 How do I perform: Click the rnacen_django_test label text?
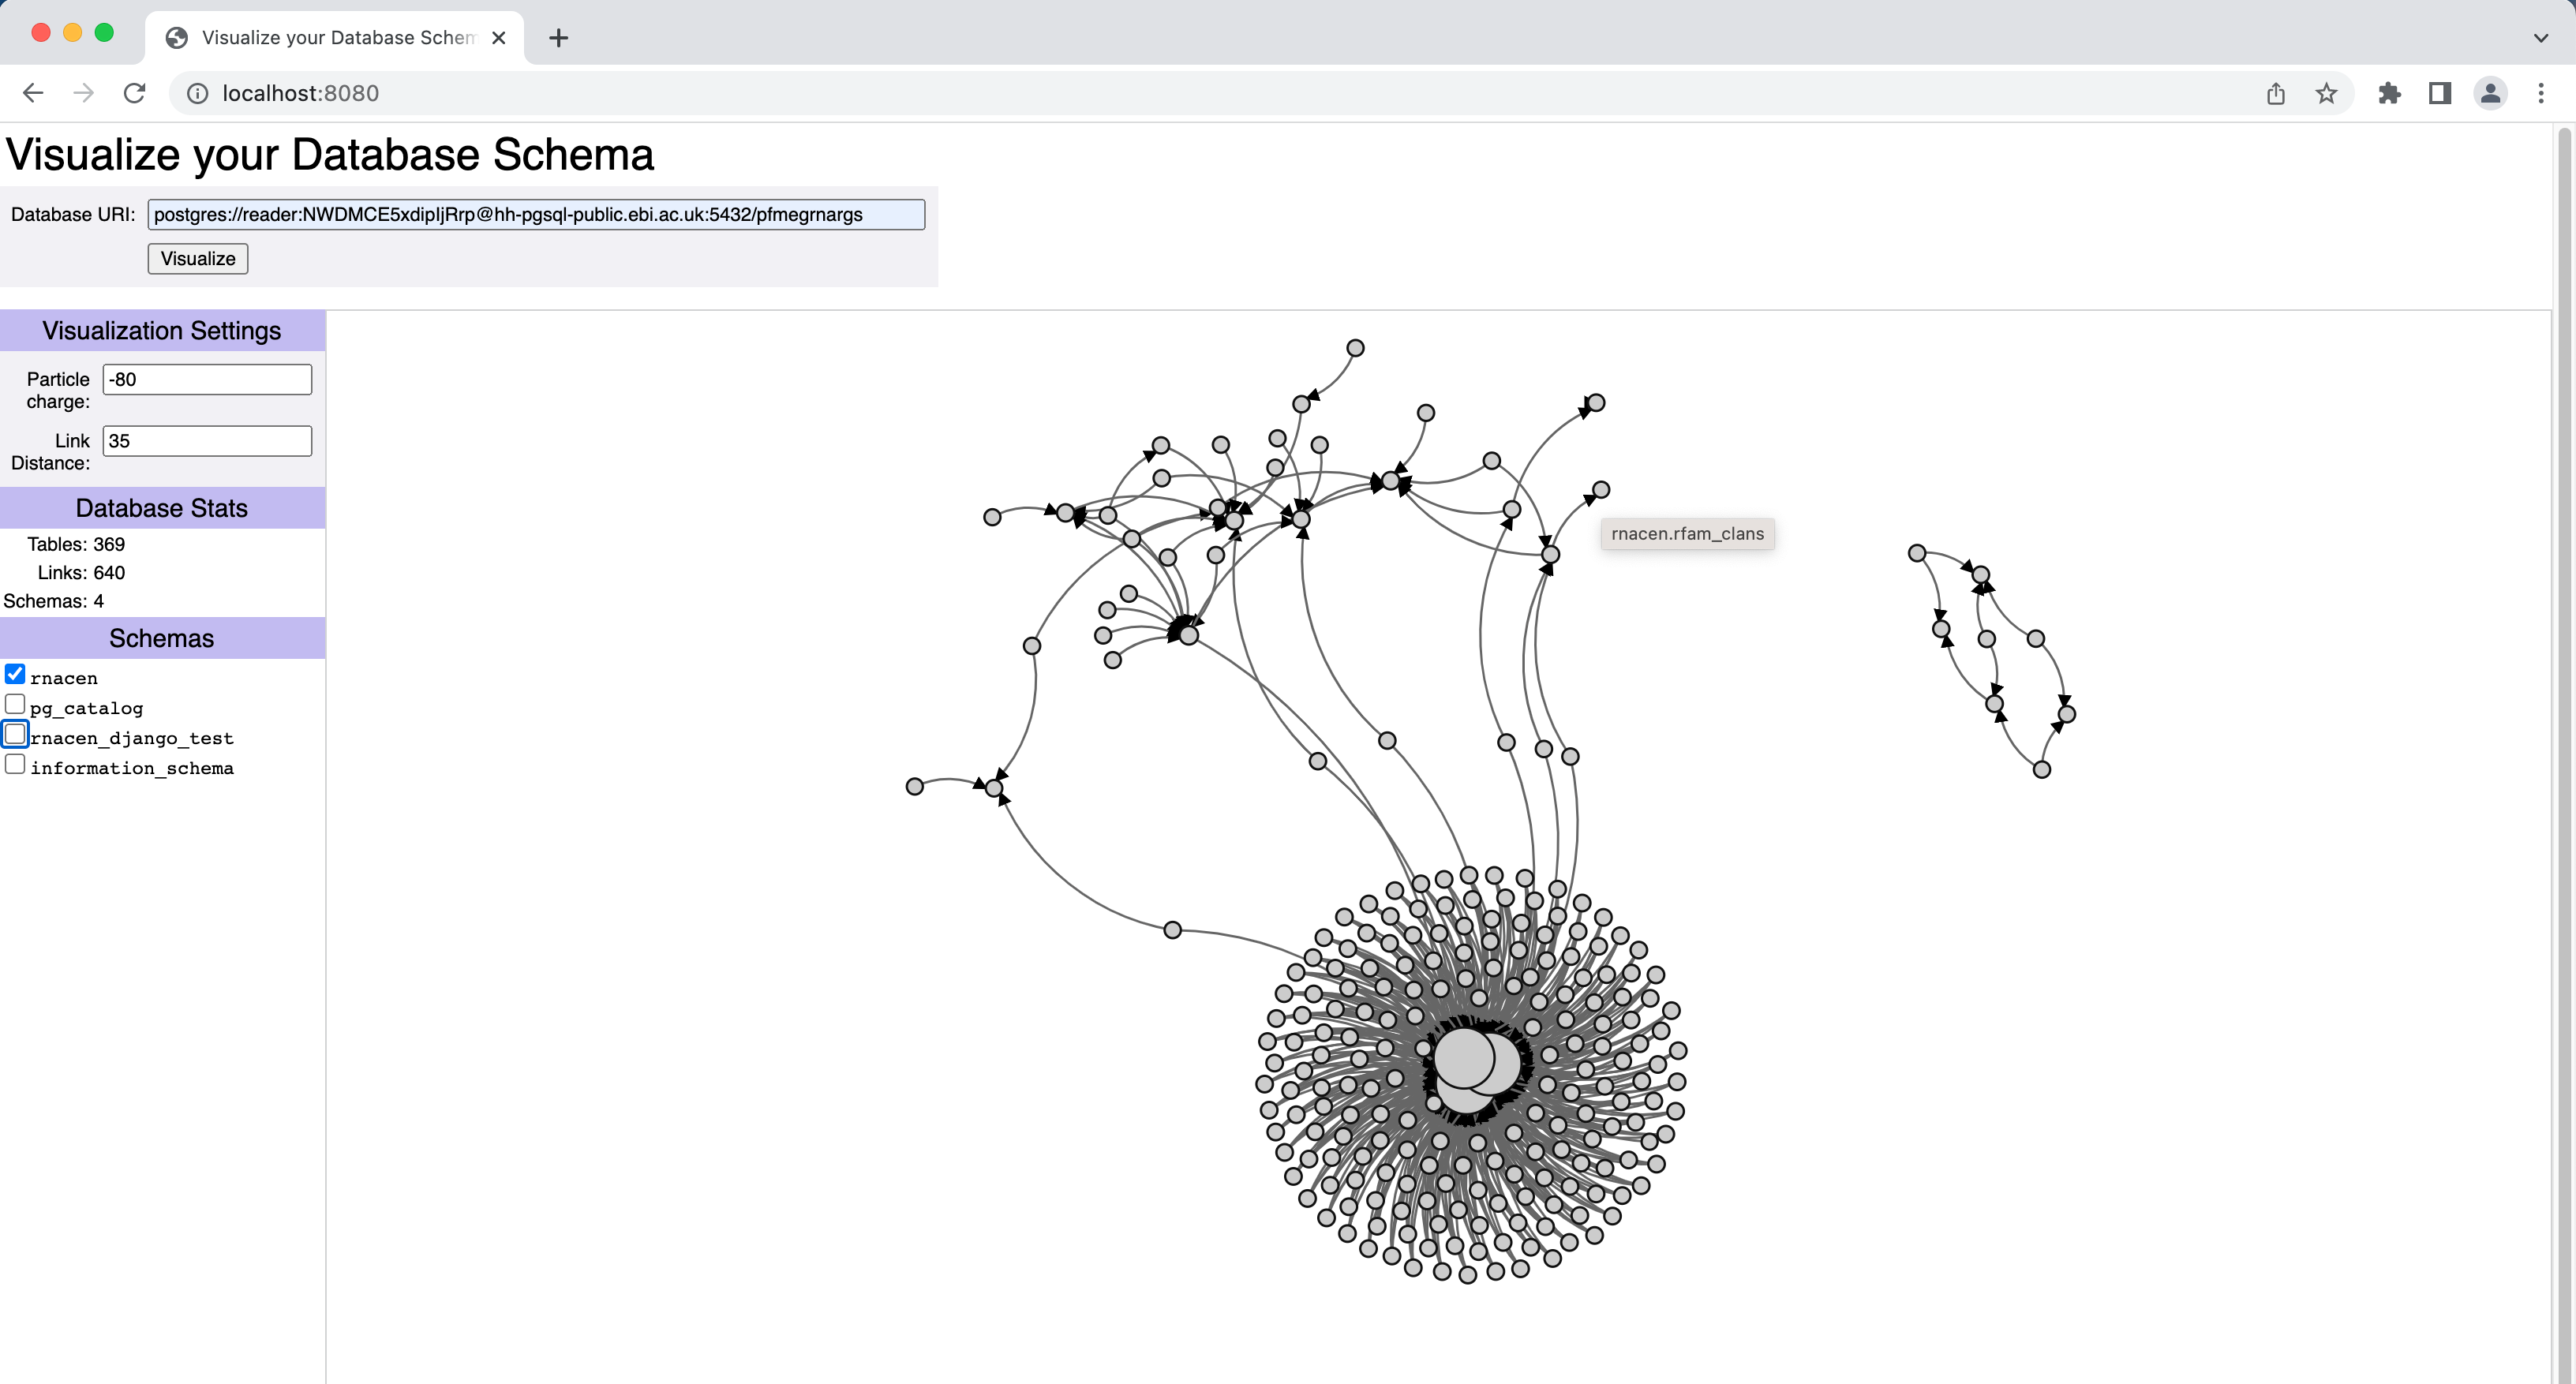(132, 738)
